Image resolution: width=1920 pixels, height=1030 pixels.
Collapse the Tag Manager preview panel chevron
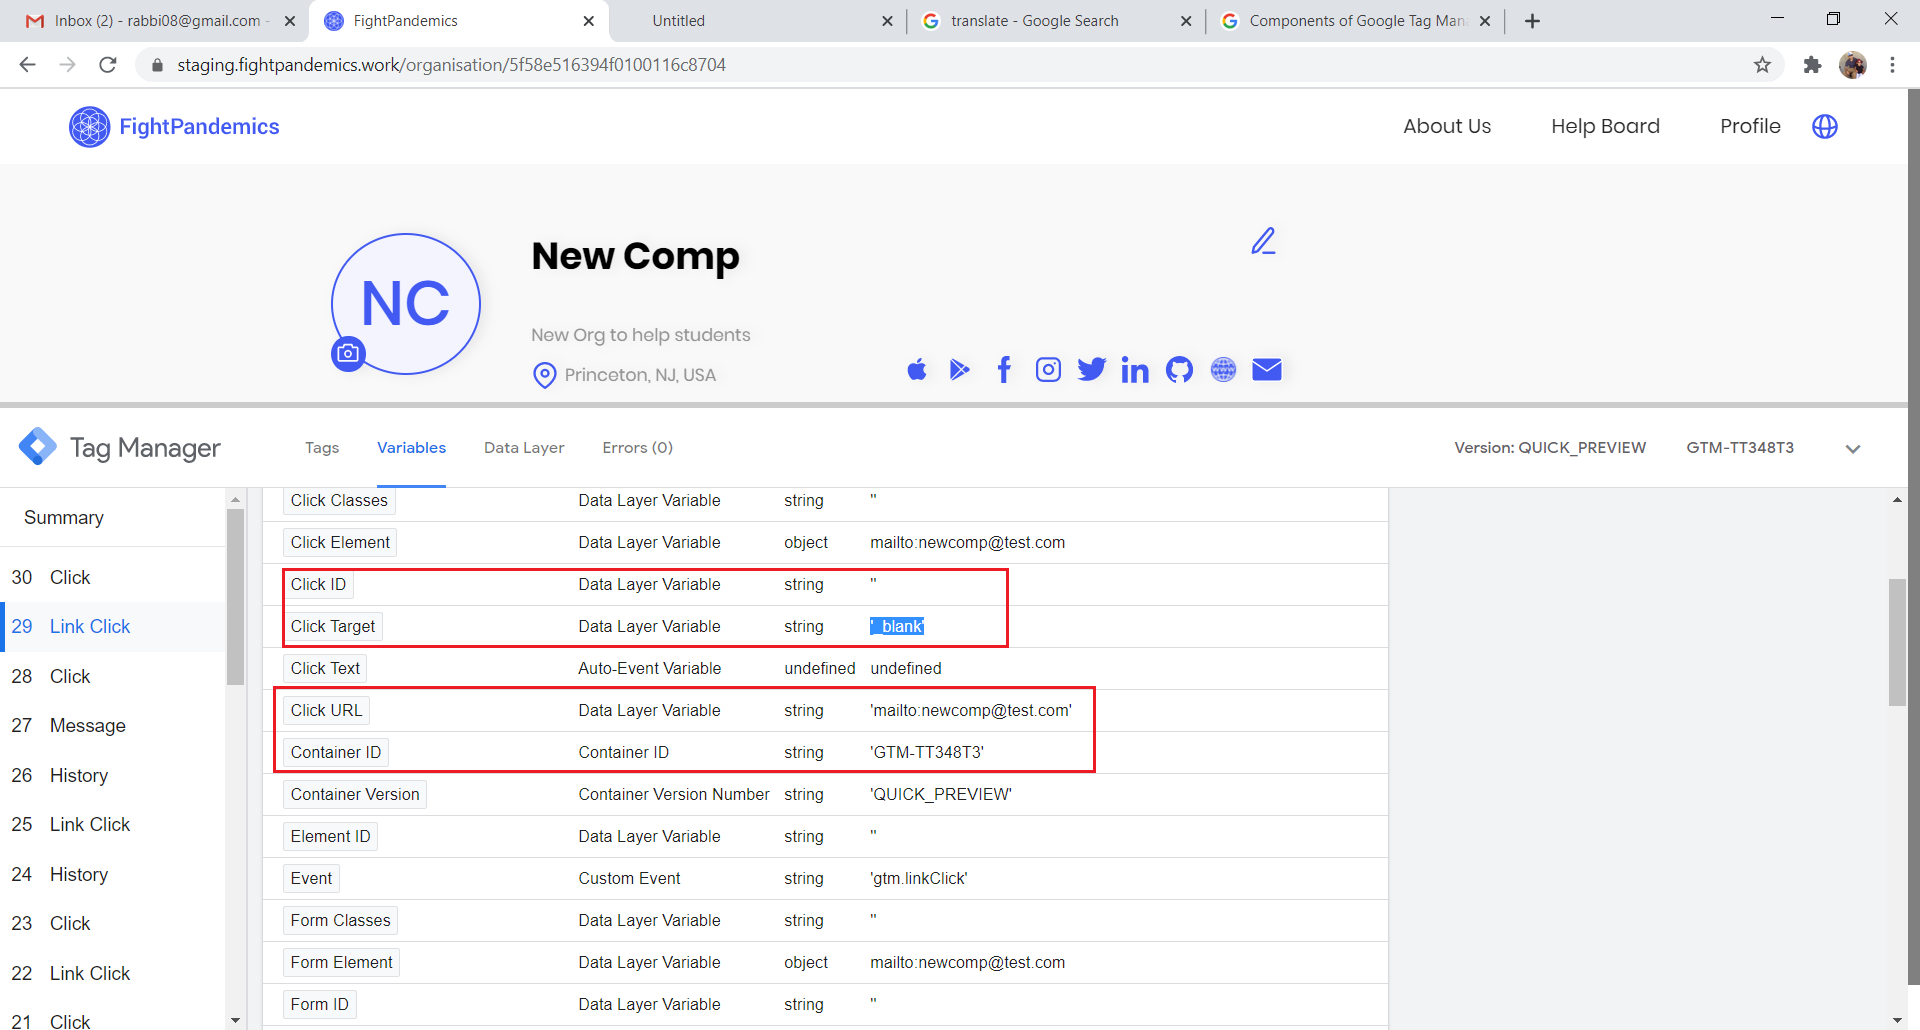pyautogui.click(x=1853, y=449)
